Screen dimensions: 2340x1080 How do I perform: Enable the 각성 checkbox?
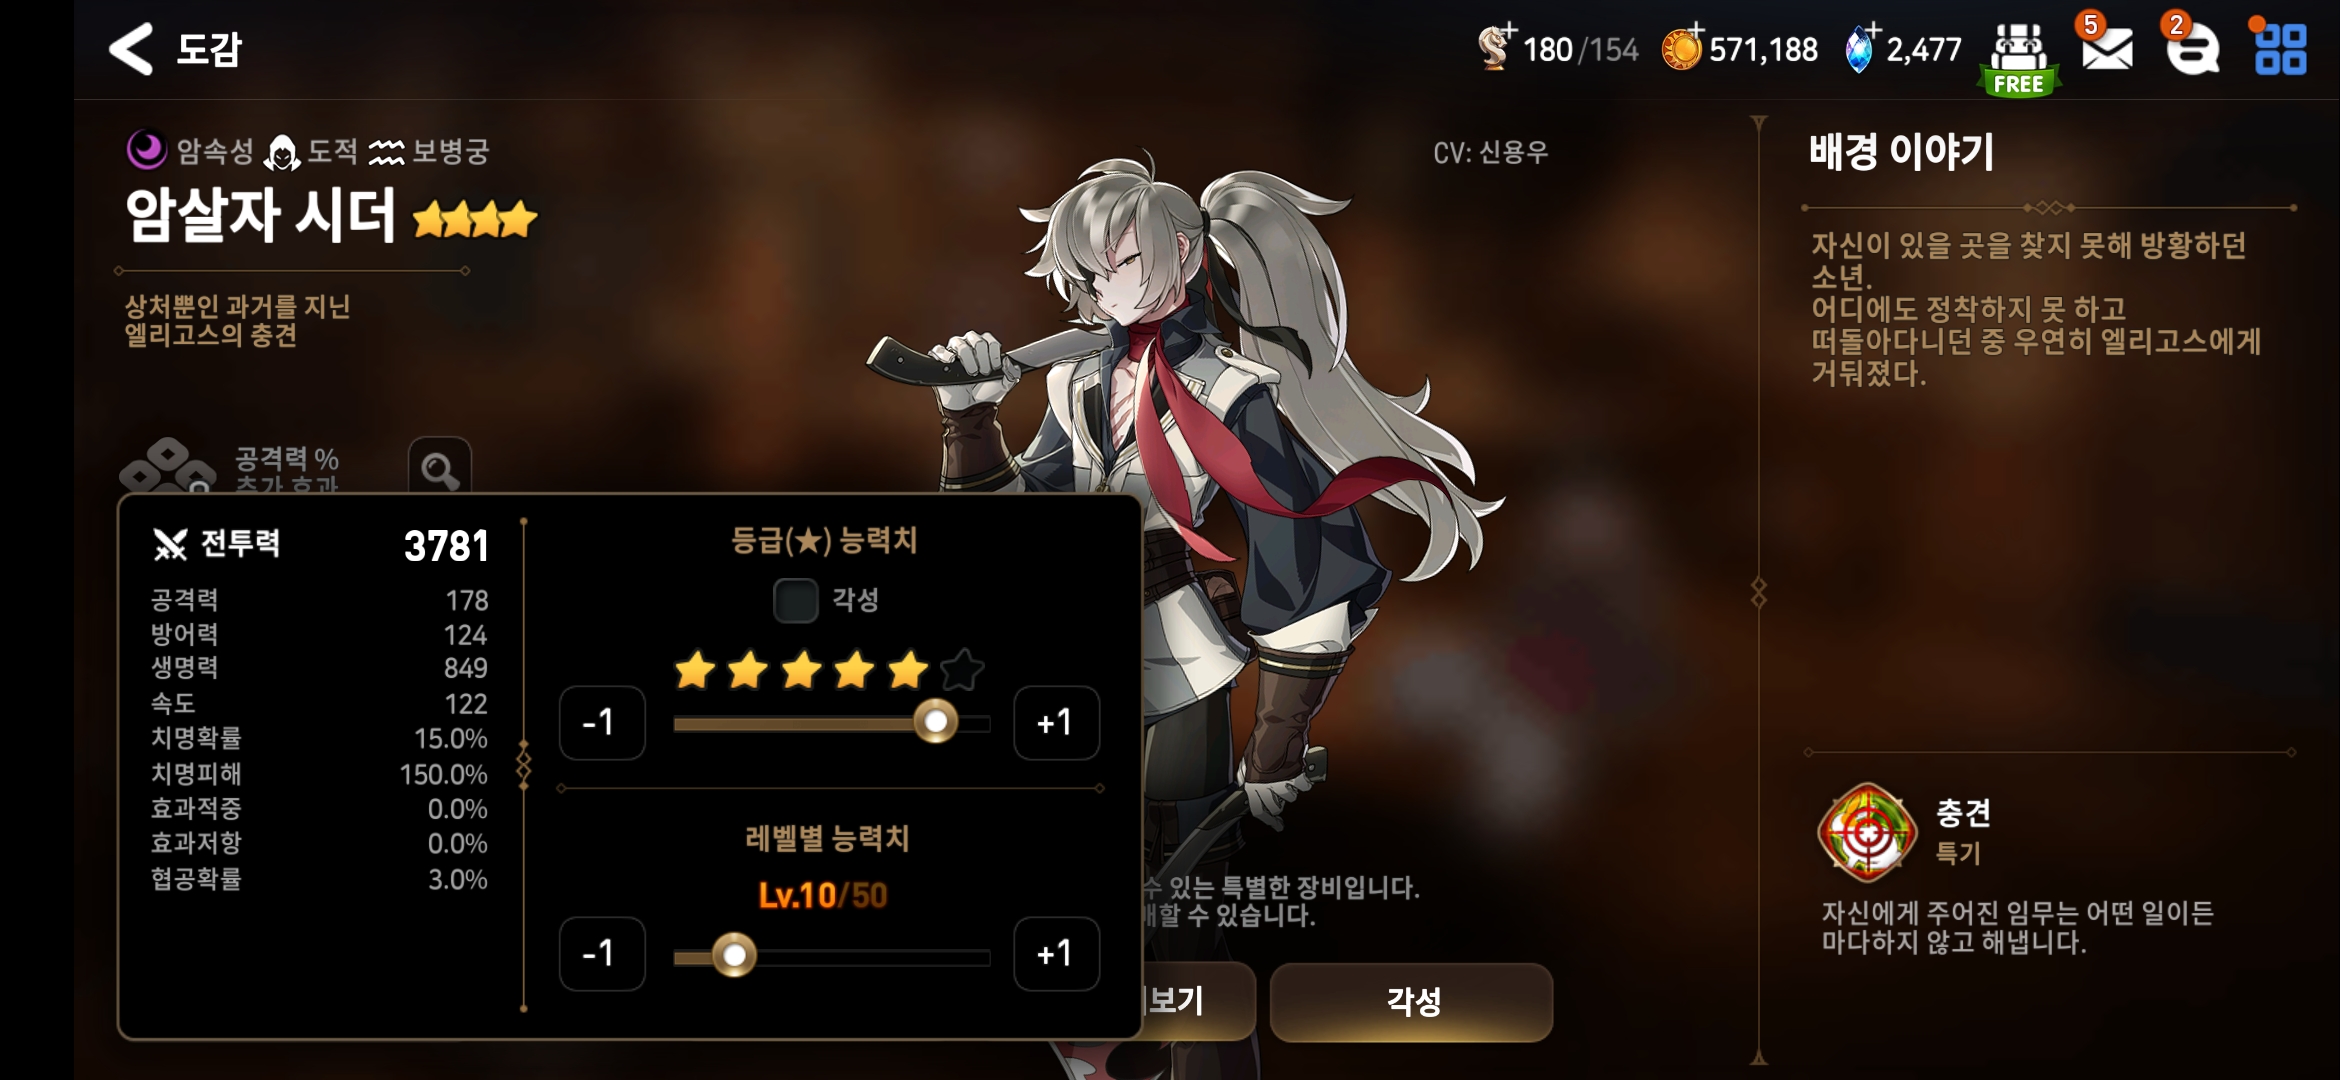(x=796, y=600)
